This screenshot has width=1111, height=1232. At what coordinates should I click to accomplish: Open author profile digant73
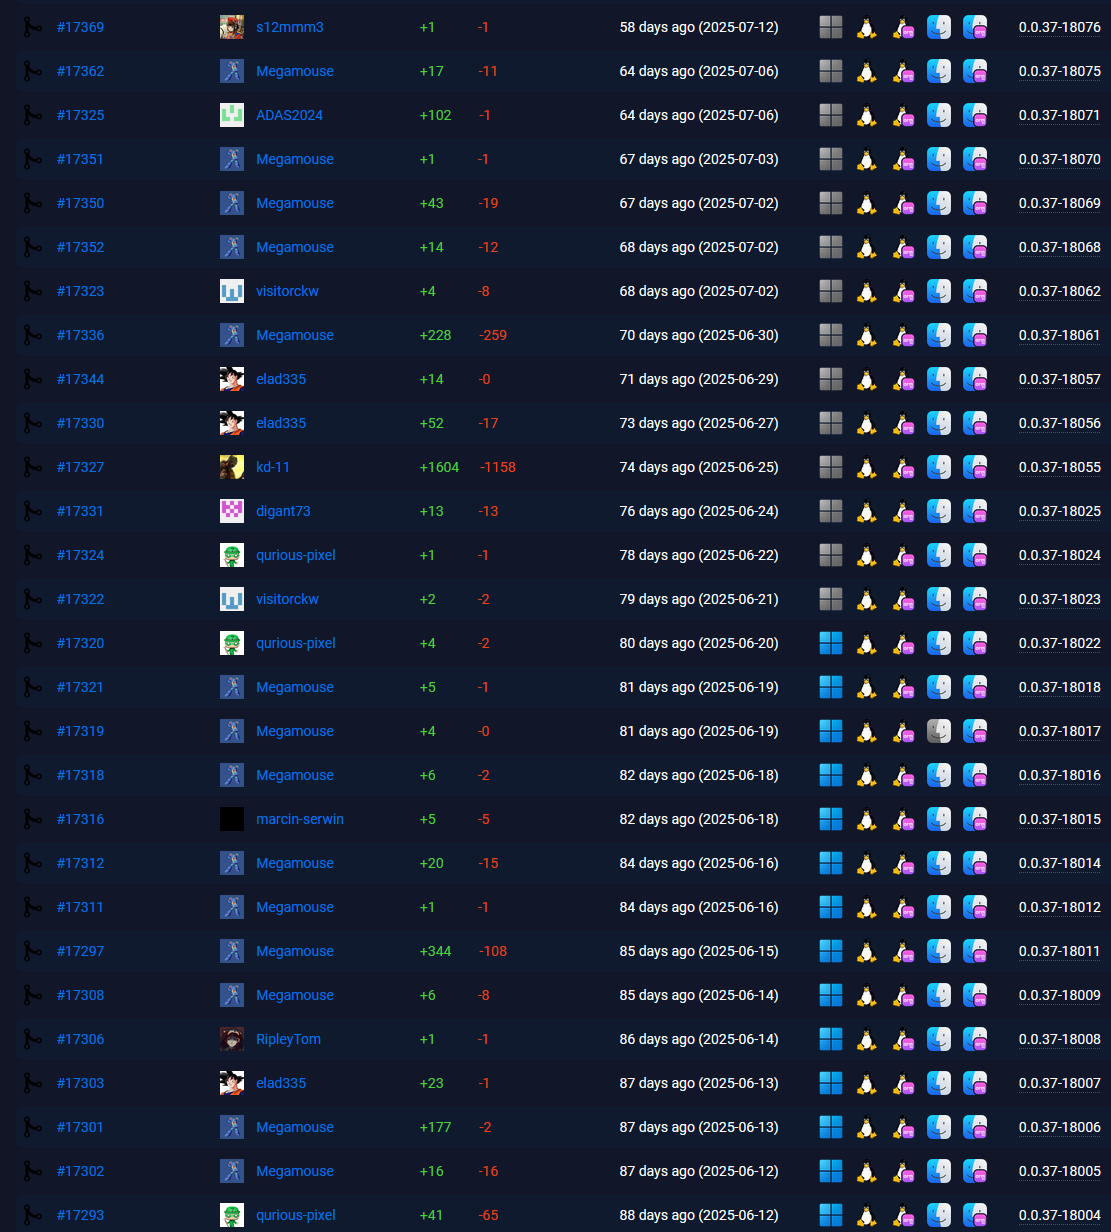283,511
